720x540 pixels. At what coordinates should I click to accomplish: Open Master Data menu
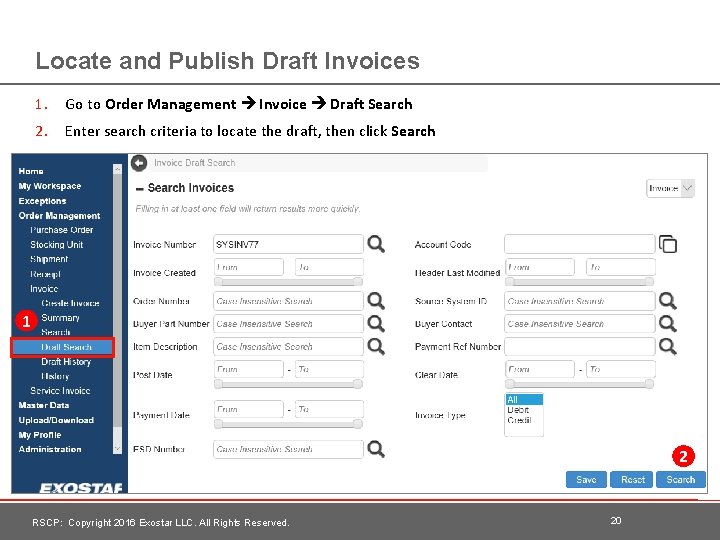tap(44, 405)
